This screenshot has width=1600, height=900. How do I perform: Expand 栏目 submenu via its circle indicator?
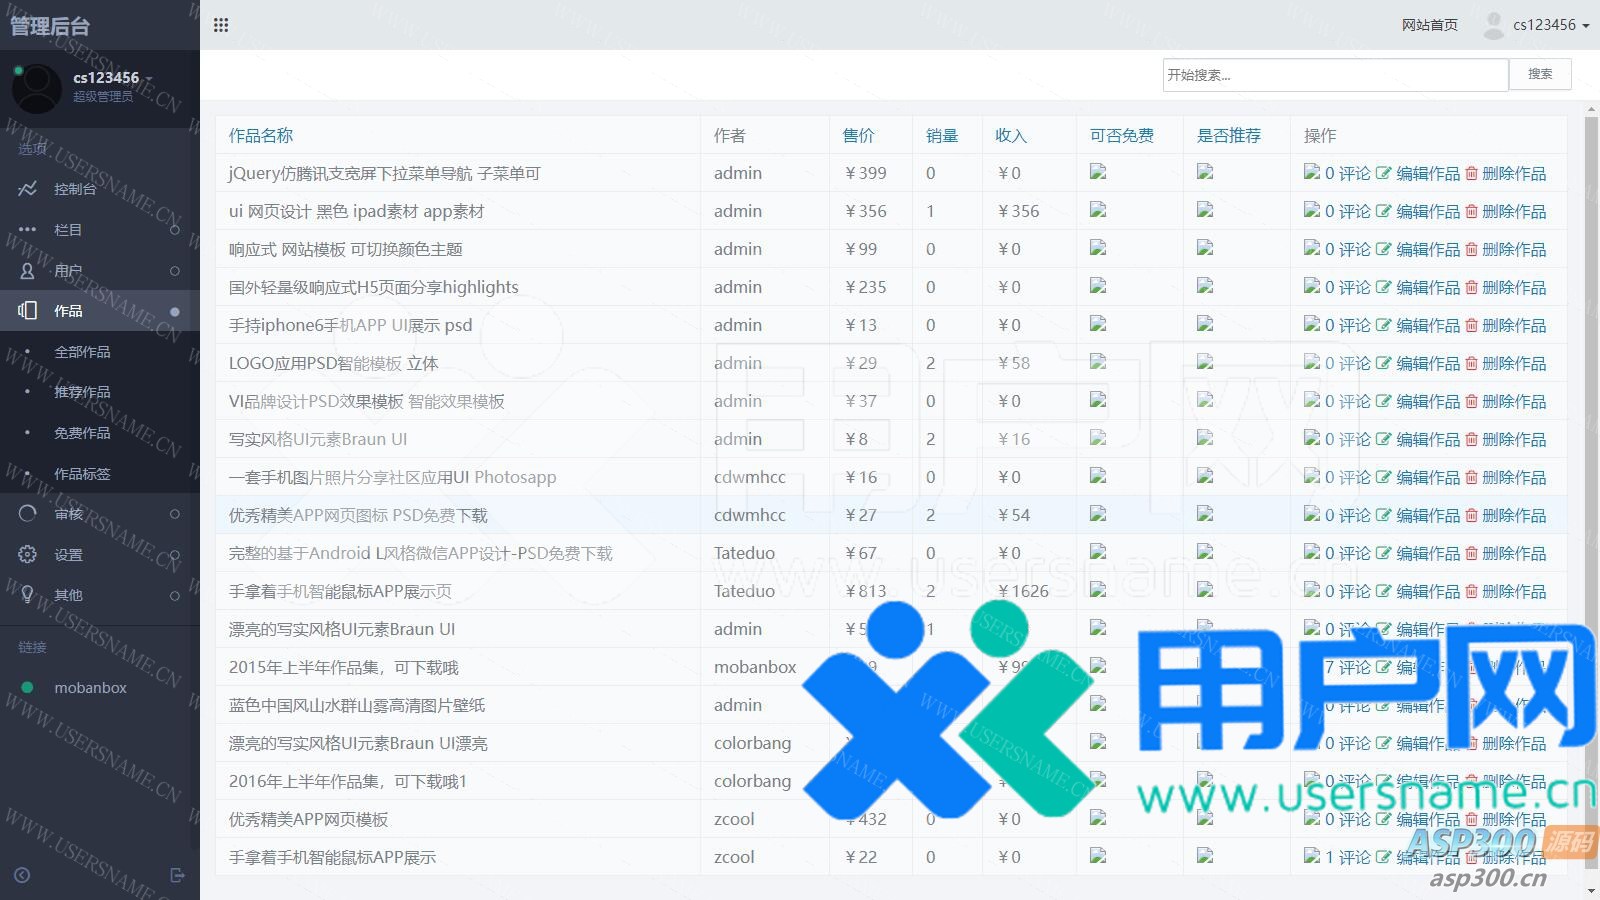tap(175, 230)
